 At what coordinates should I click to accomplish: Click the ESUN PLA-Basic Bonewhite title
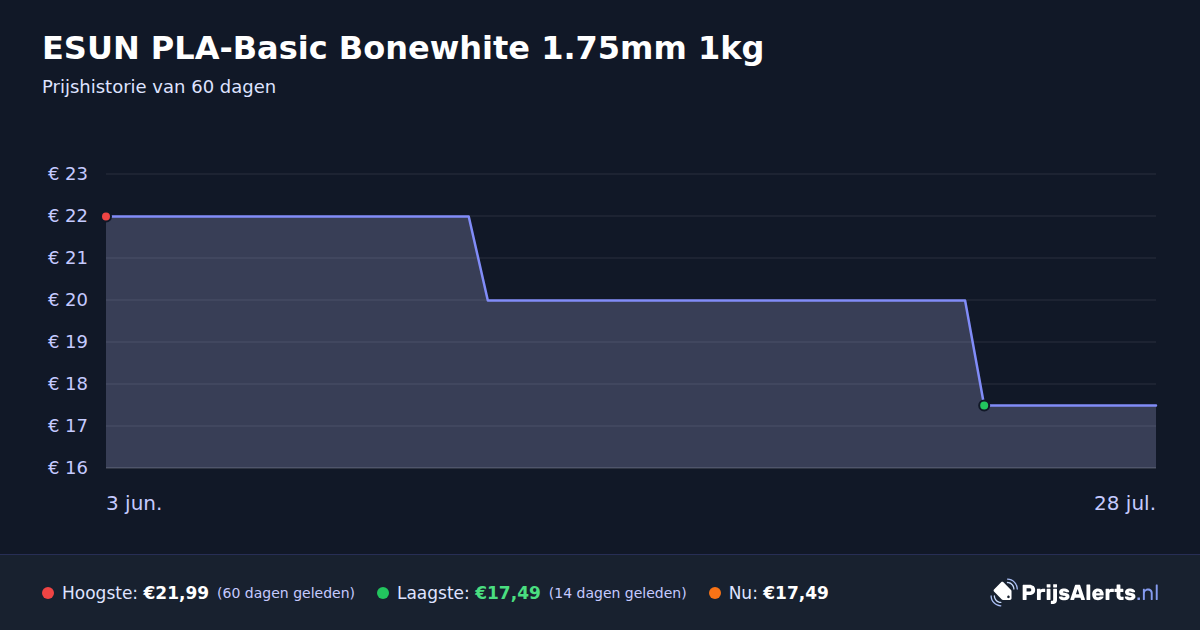pos(403,48)
